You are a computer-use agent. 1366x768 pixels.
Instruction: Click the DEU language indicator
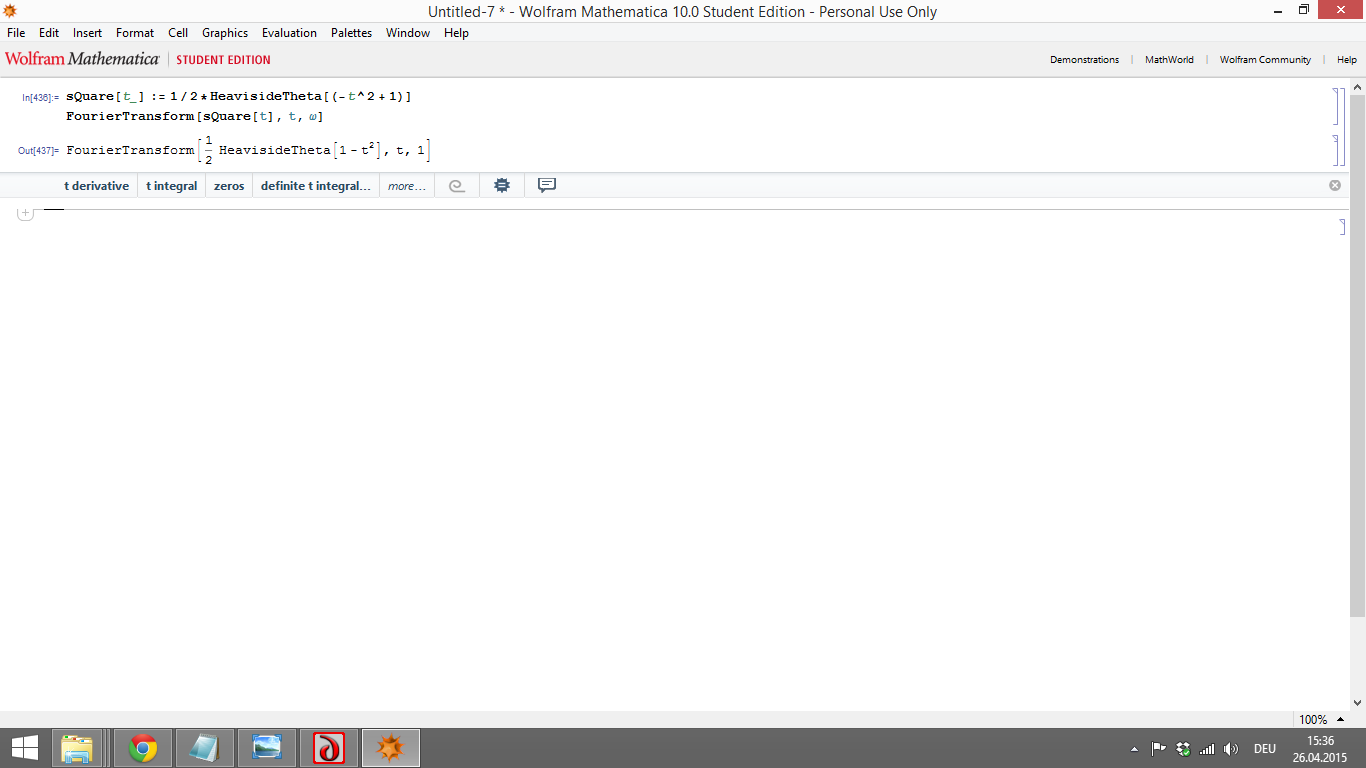1265,748
